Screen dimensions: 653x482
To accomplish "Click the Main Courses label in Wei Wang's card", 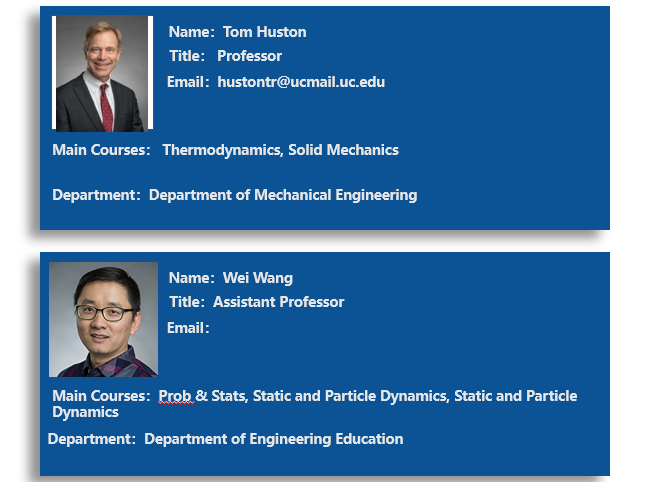I will (101, 396).
